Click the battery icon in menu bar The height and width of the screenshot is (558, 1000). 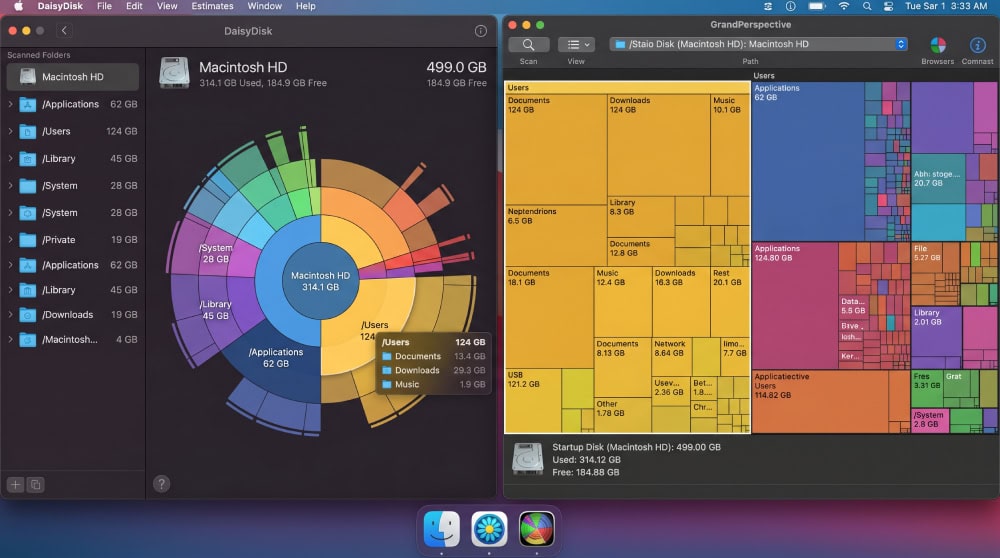tap(817, 6)
